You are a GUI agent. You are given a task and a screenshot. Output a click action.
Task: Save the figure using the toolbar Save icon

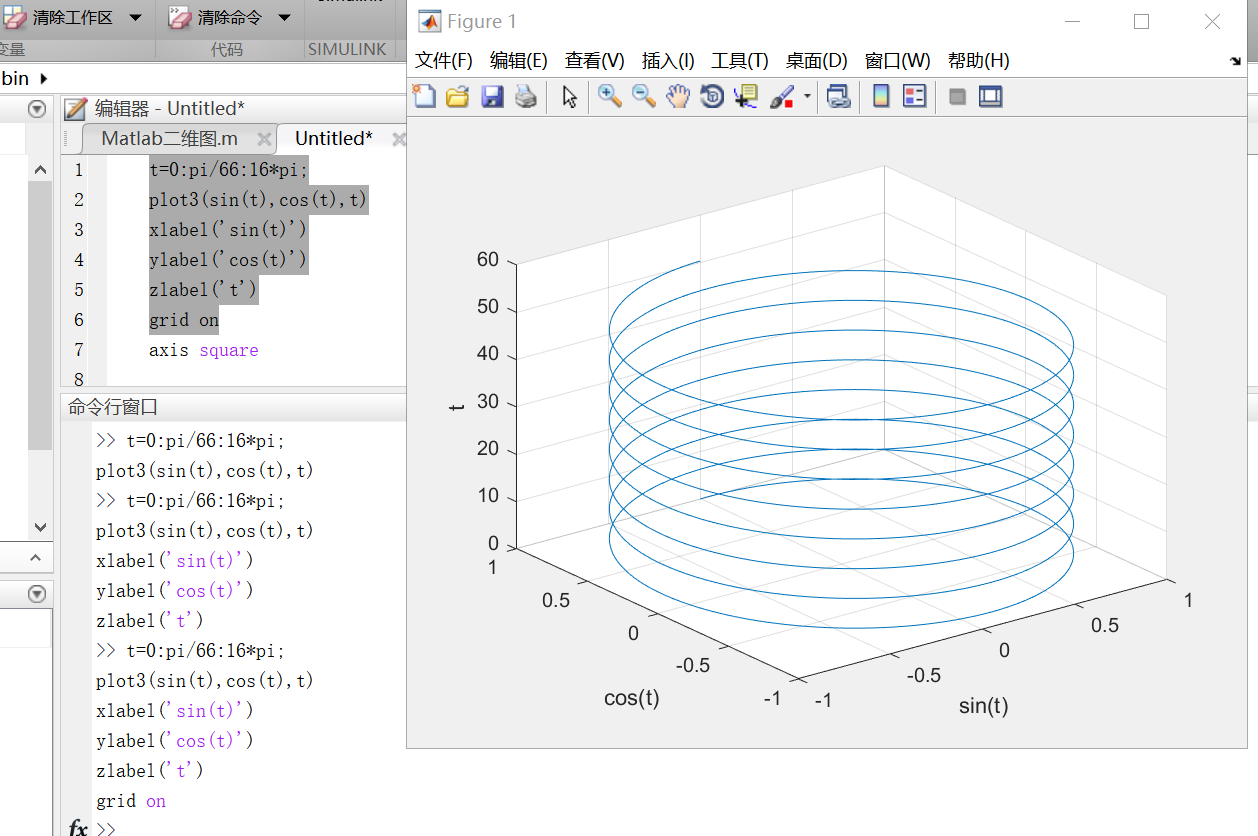[492, 96]
